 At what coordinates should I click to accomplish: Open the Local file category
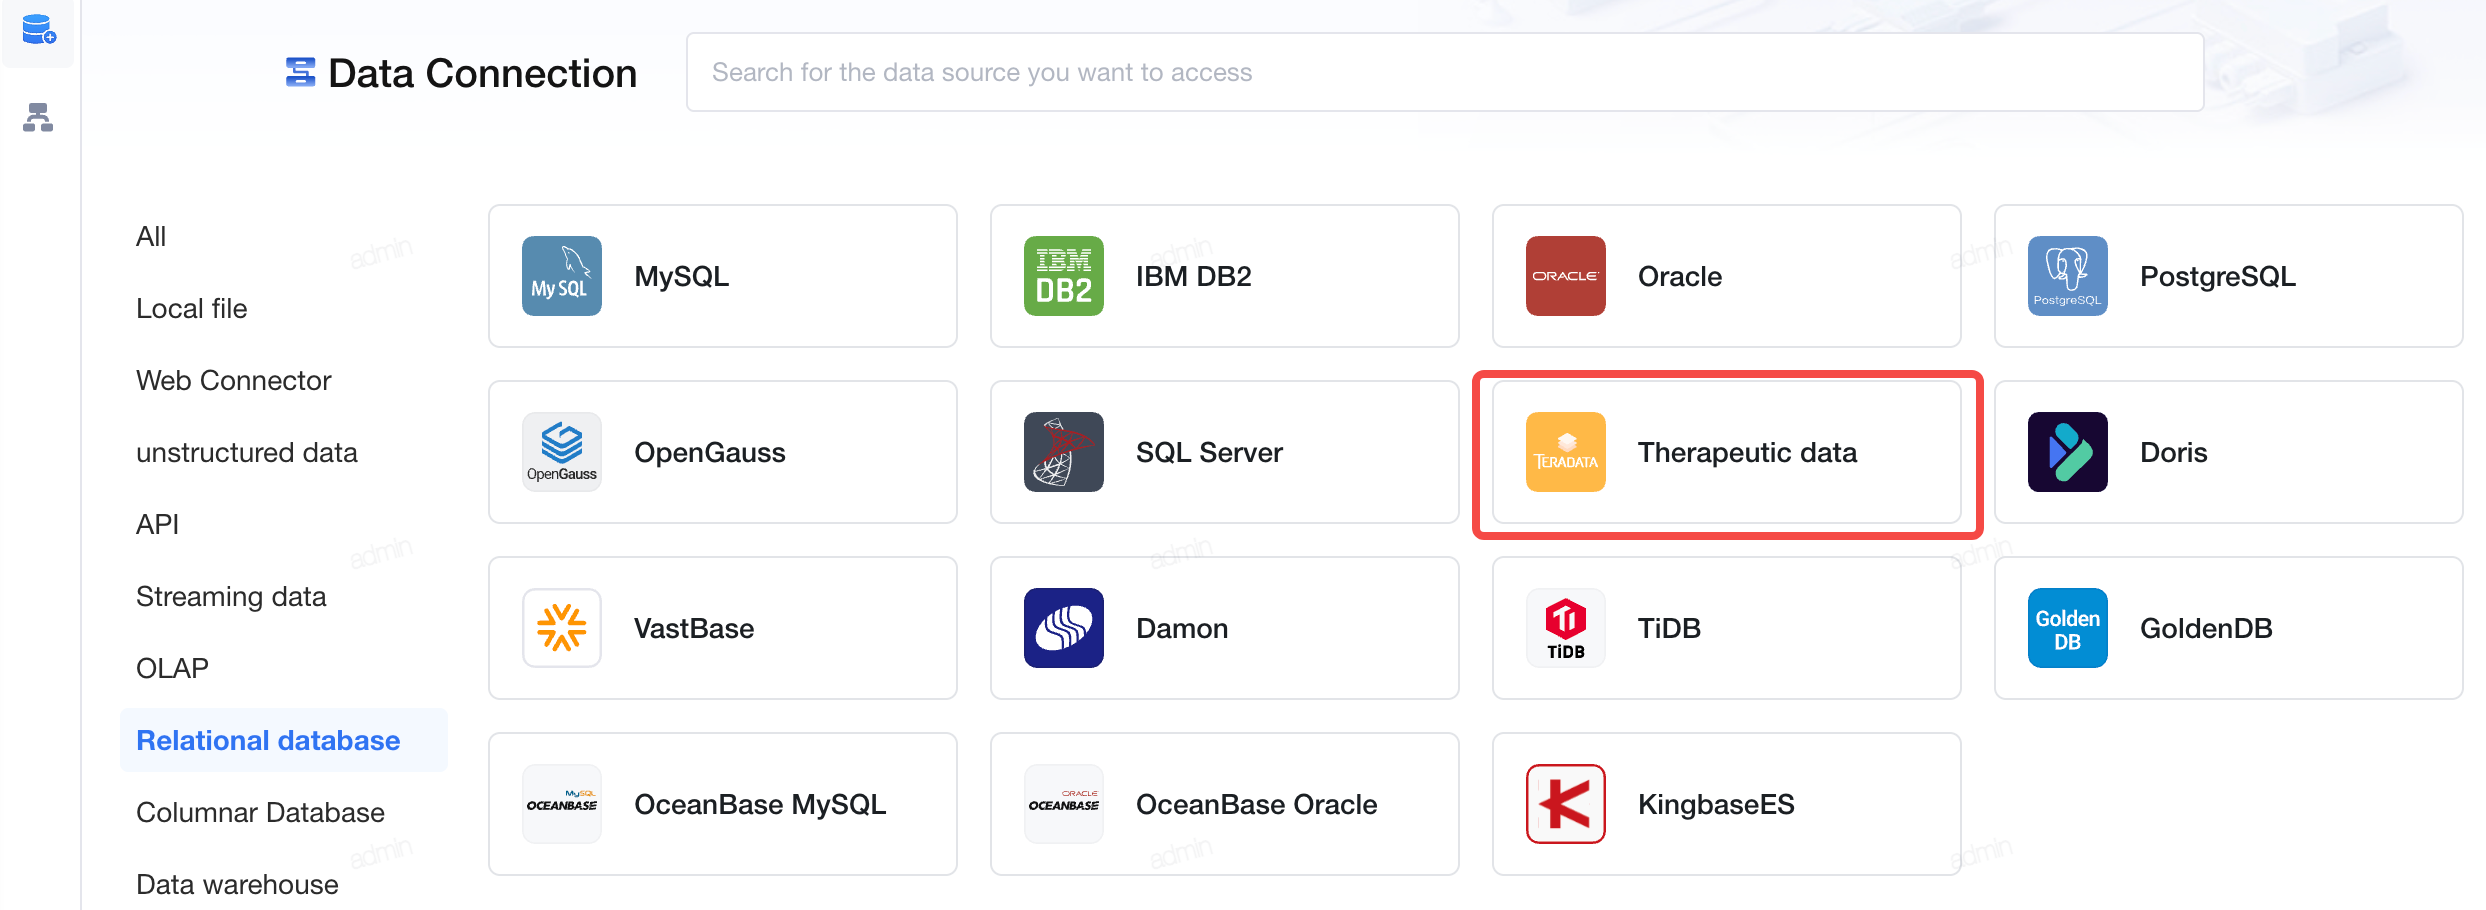(x=192, y=309)
